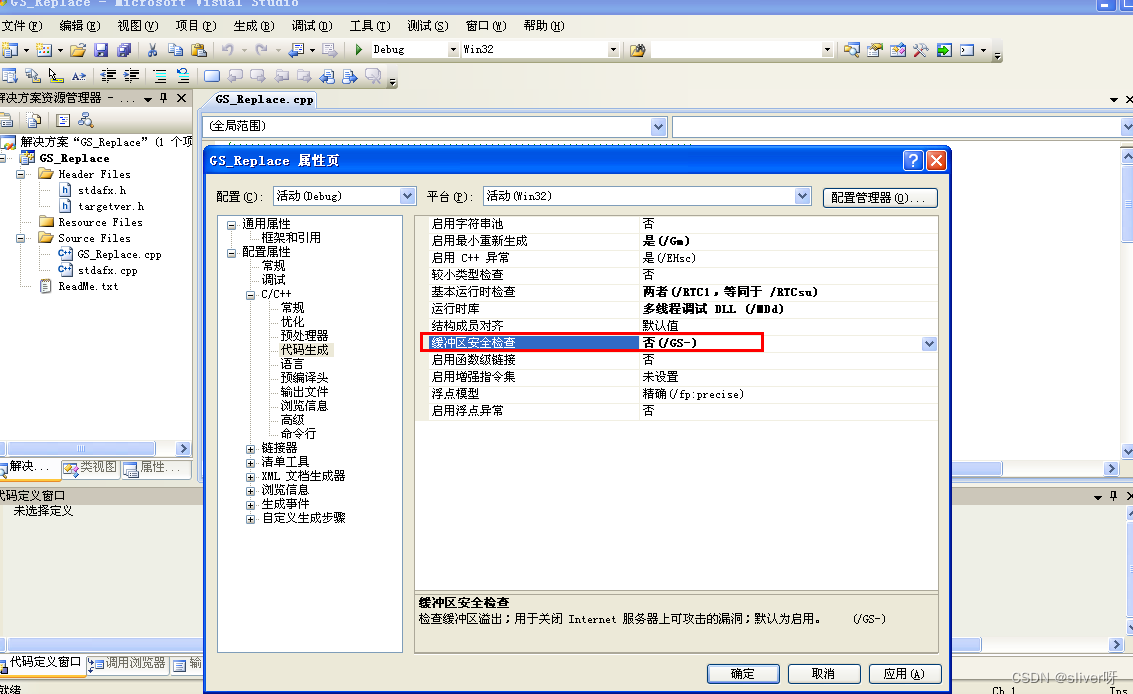Click the Cut (scissors) toolbar icon
Viewport: 1133px width, 694px height.
click(153, 48)
